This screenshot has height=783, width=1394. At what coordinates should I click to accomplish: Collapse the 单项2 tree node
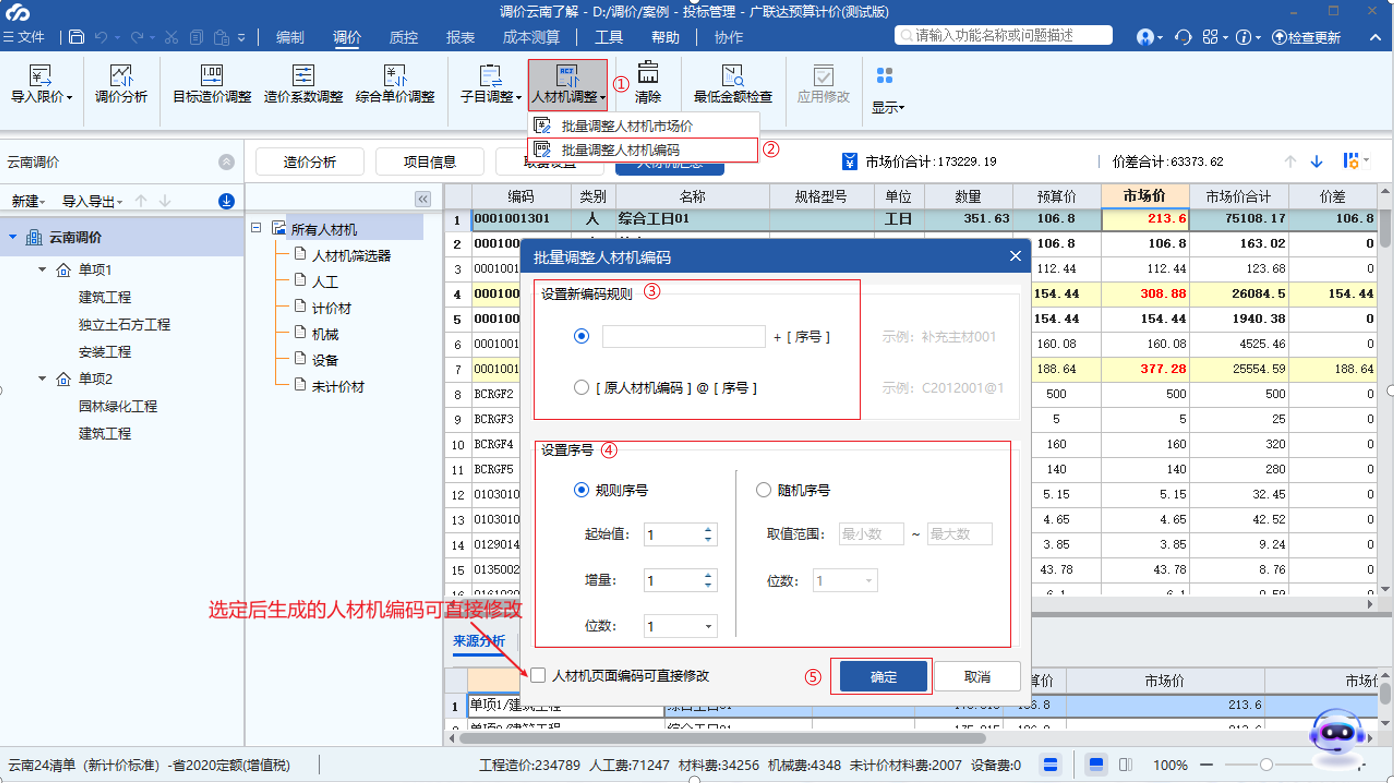coord(42,379)
